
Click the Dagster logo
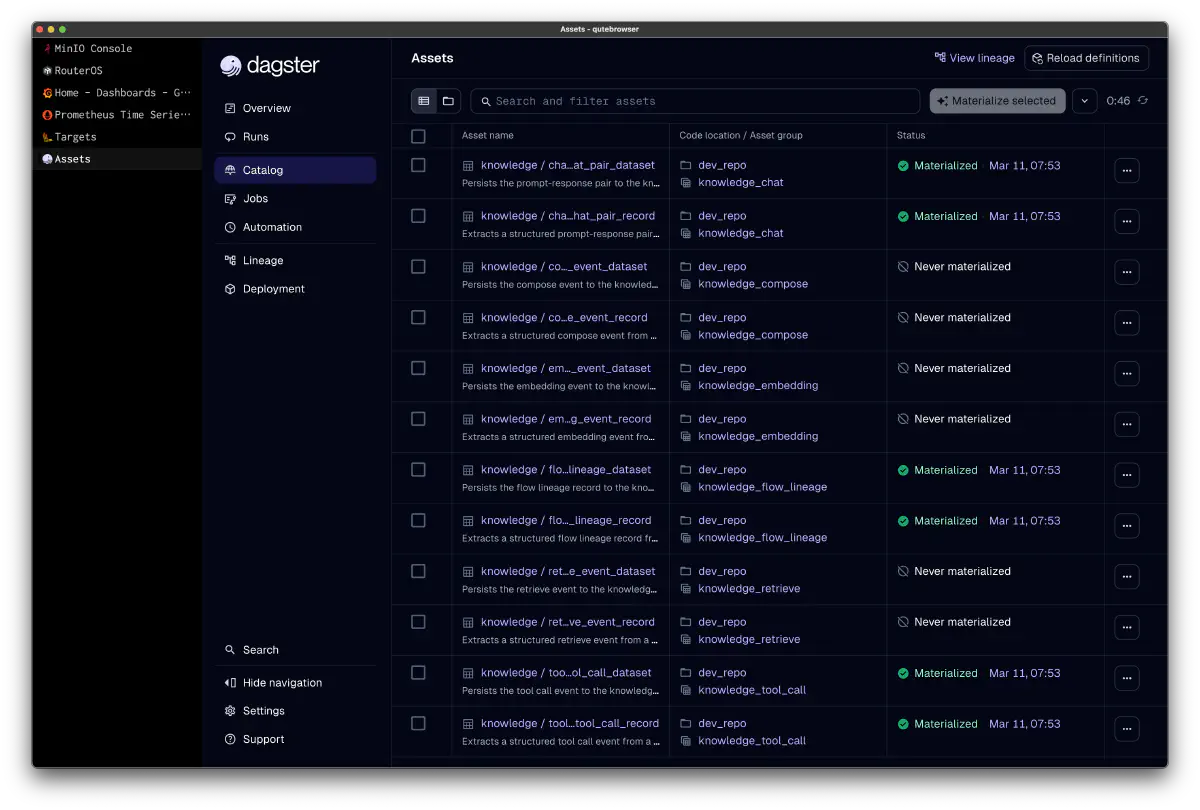coord(270,66)
